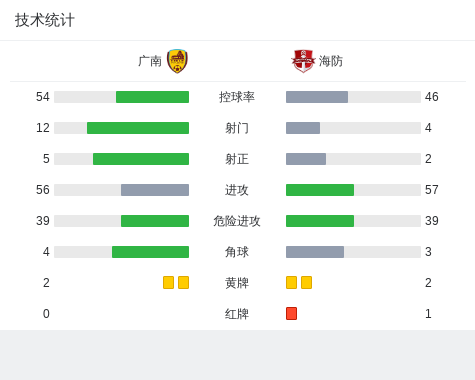Click 广南's green 角球 corner bar
The width and height of the screenshot is (475, 380).
150,252
